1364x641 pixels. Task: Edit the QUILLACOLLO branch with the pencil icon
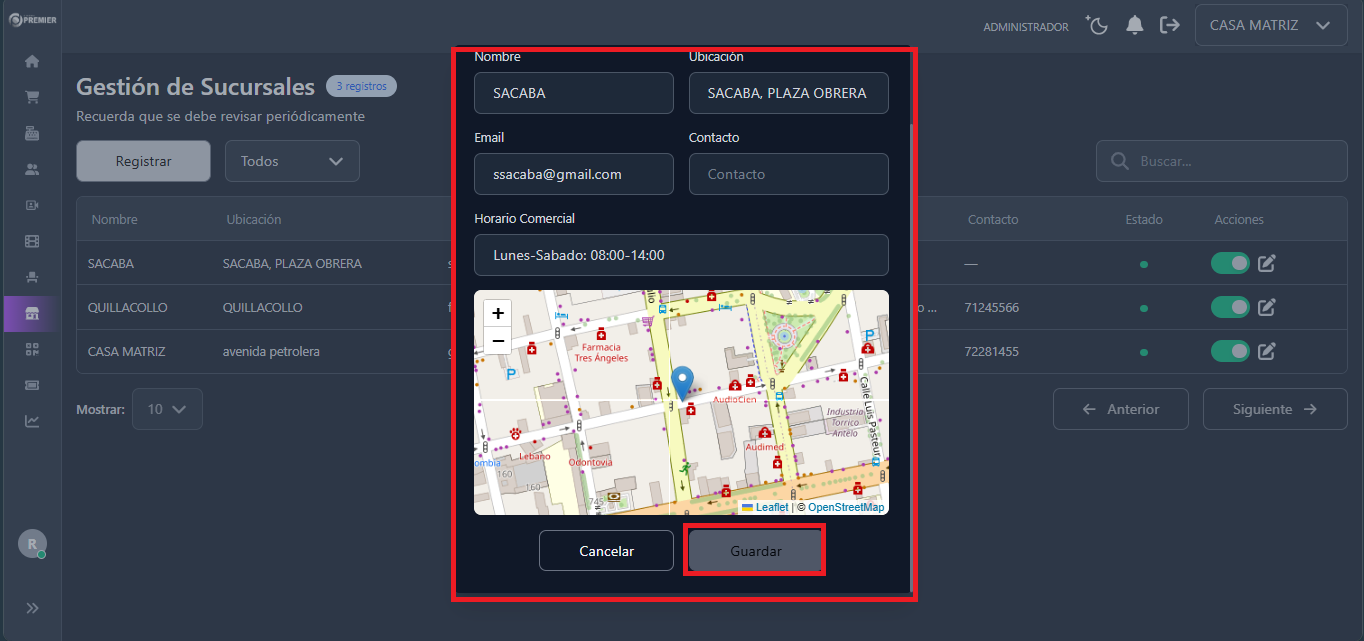1266,307
